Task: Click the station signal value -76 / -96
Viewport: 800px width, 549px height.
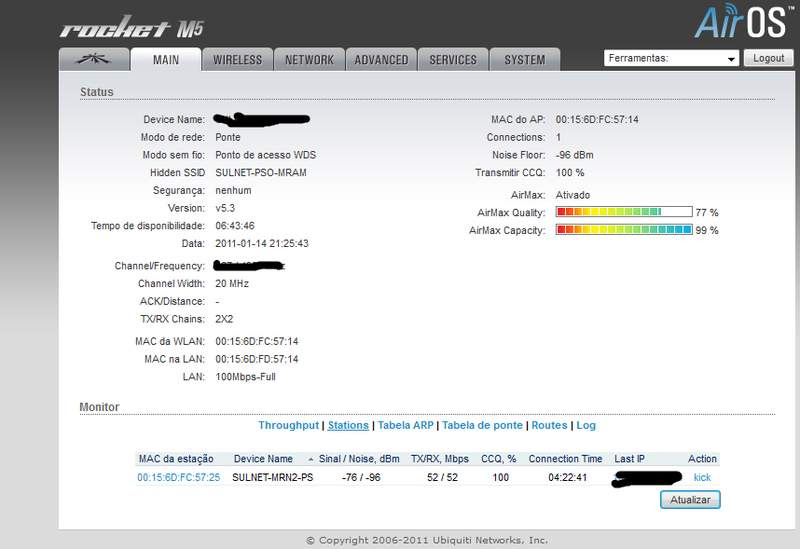Action: pyautogui.click(x=361, y=478)
